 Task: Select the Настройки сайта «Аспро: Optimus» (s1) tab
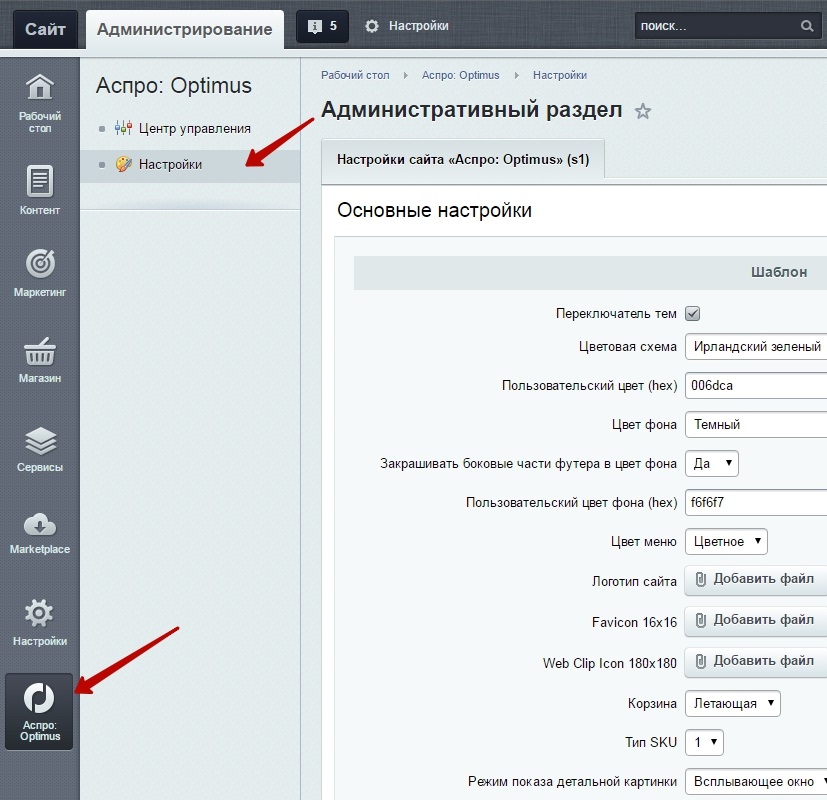click(463, 160)
